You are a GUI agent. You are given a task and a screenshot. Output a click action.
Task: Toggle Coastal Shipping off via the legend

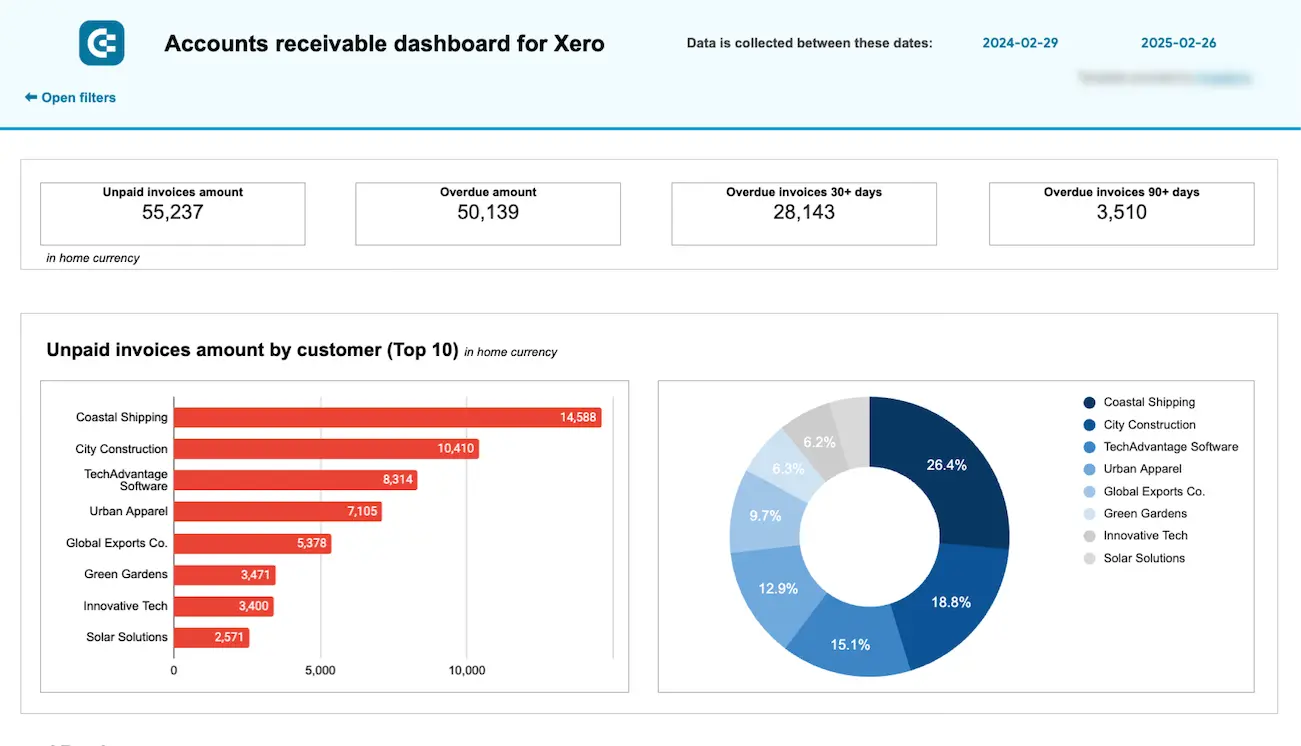pos(1149,402)
